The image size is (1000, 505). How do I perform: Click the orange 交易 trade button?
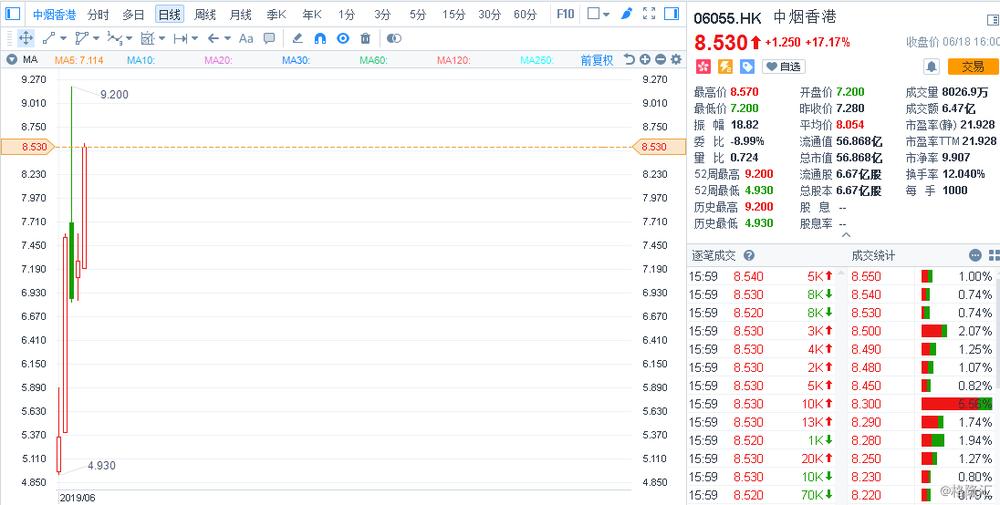pos(973,66)
